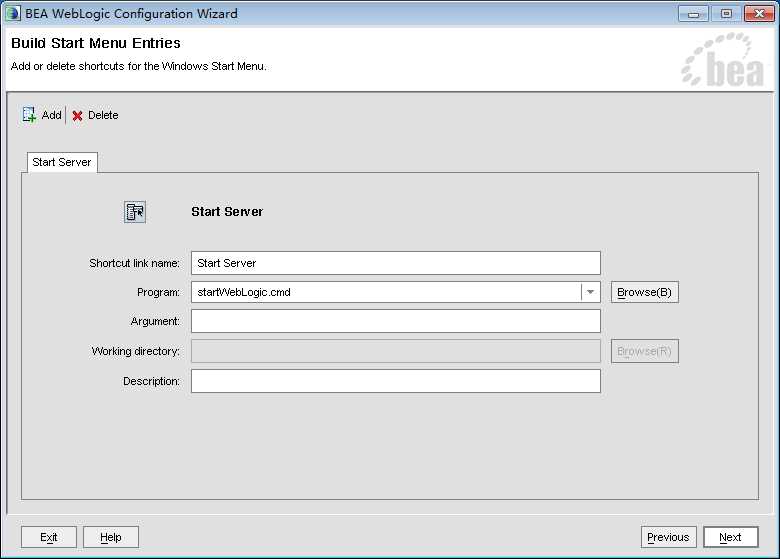Maximize the Configuration Wizard window
Image resolution: width=780 pixels, height=559 pixels.
tap(726, 14)
